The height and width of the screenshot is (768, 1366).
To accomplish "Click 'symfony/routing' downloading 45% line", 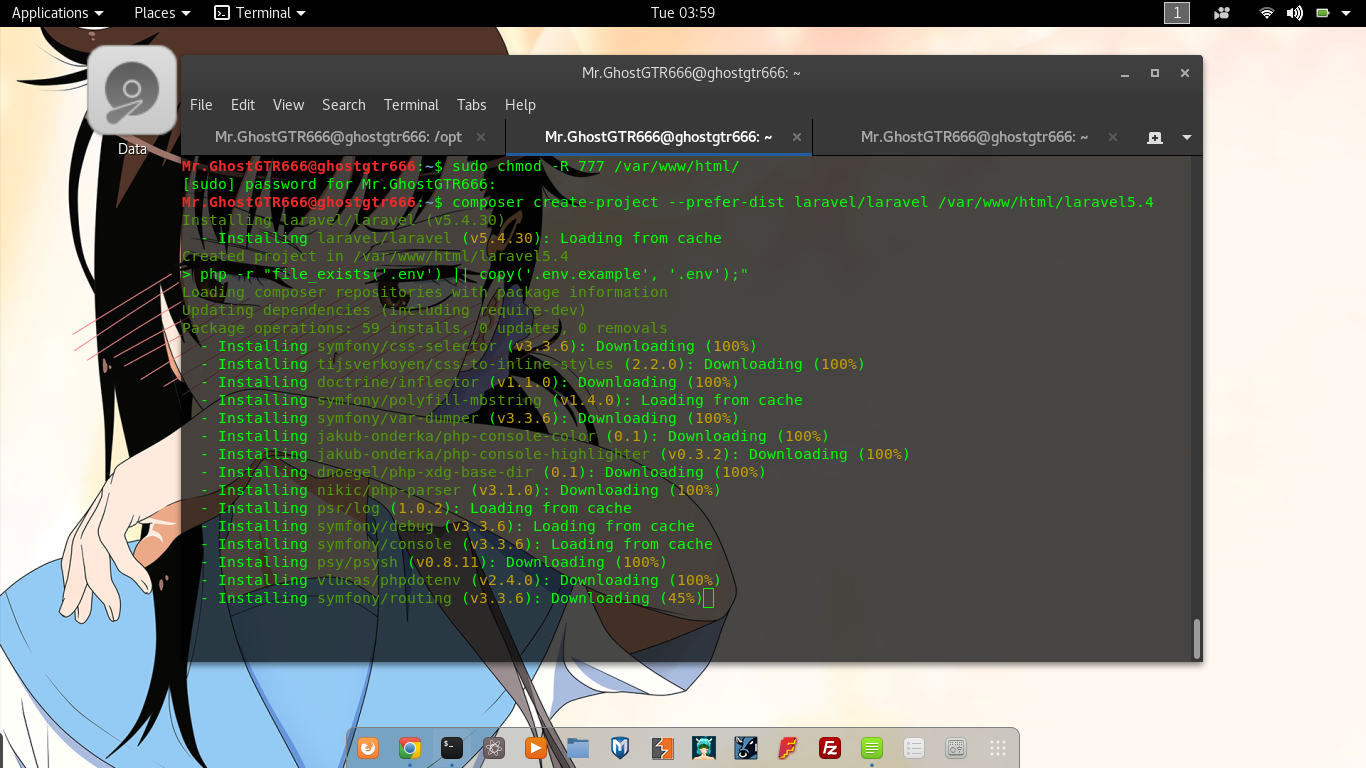I will tap(452, 598).
